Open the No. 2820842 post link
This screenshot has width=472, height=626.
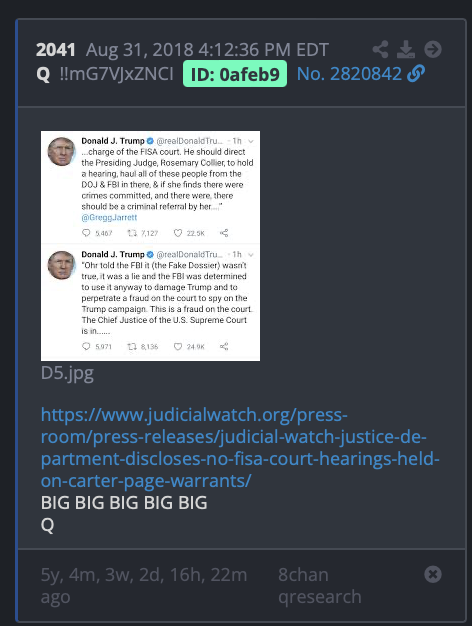click(349, 74)
